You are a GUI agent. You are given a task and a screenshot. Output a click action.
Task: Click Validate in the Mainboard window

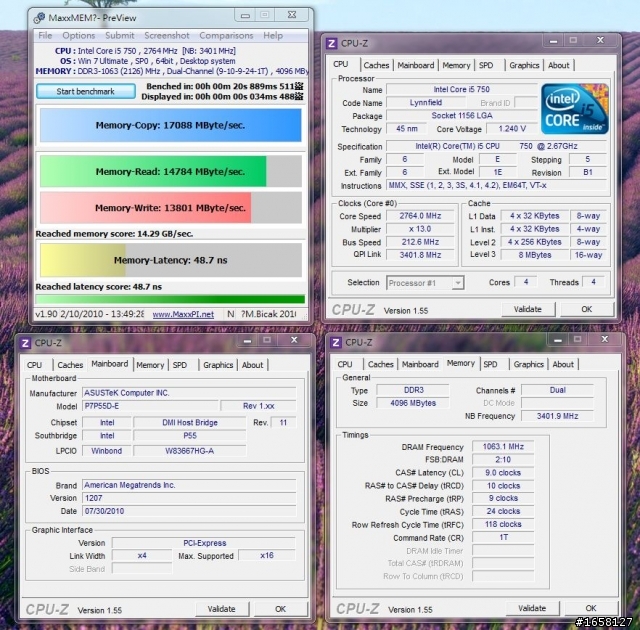tap(222, 609)
